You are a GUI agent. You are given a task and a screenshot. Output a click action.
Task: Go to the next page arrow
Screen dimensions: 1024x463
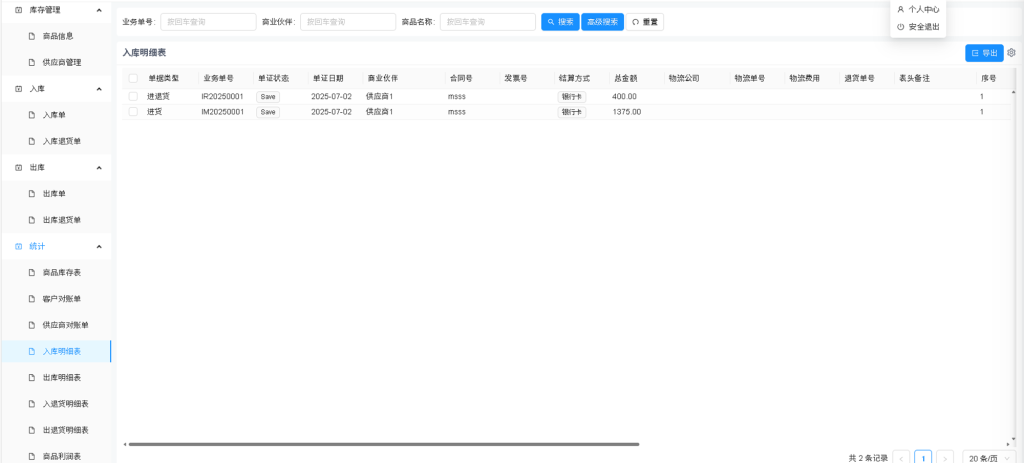pyautogui.click(x=945, y=458)
